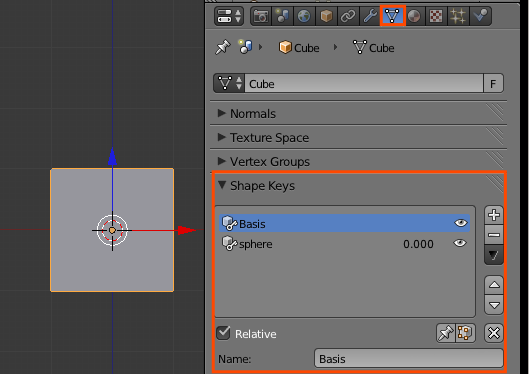Screen dimensions: 529x374
Task: Open the Modifiers tab (wrench icon)
Action: (370, 16)
